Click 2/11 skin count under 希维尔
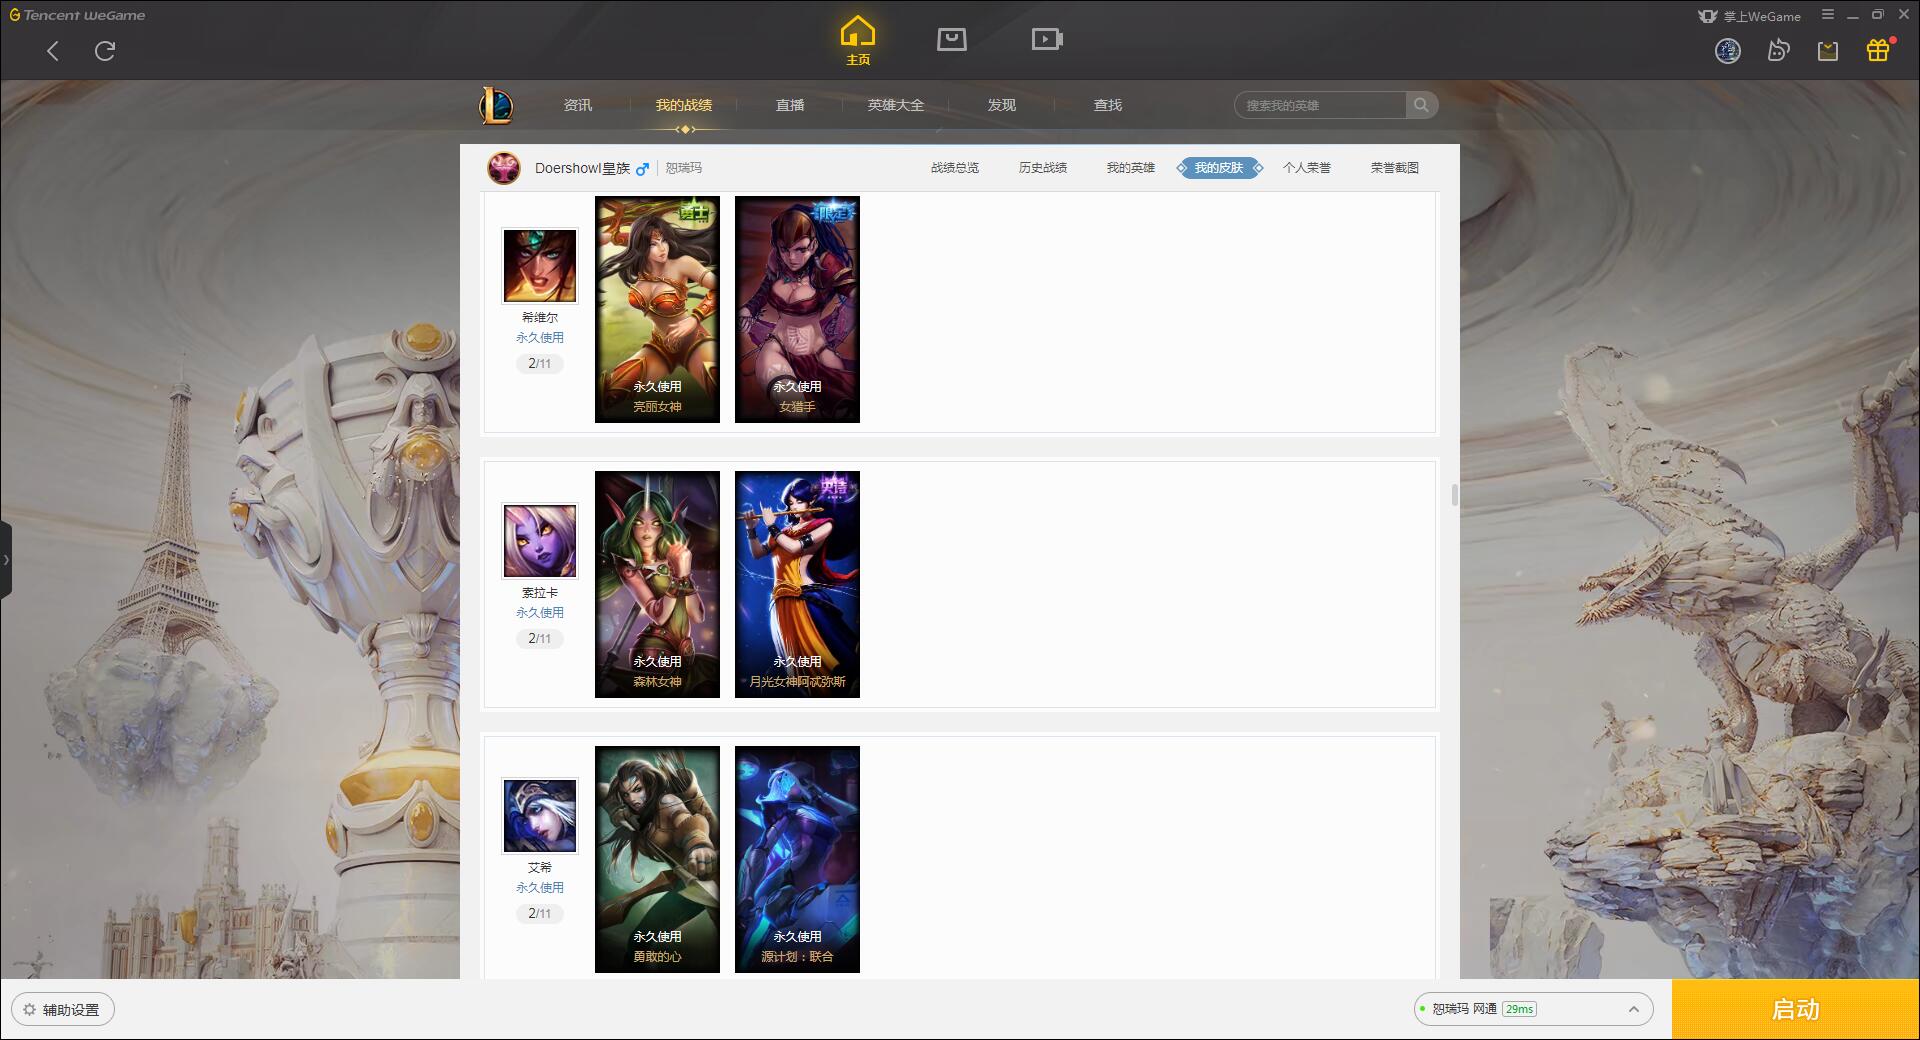 click(540, 364)
